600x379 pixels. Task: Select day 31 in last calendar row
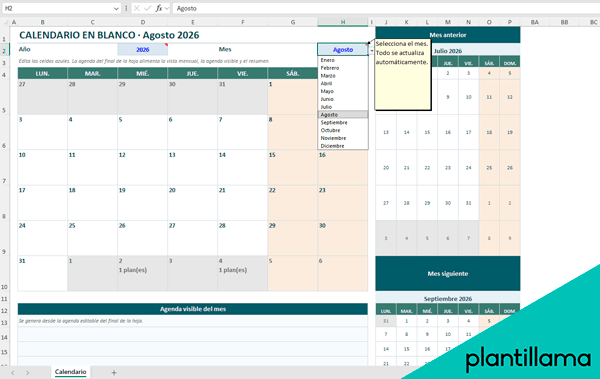[x=42, y=274]
